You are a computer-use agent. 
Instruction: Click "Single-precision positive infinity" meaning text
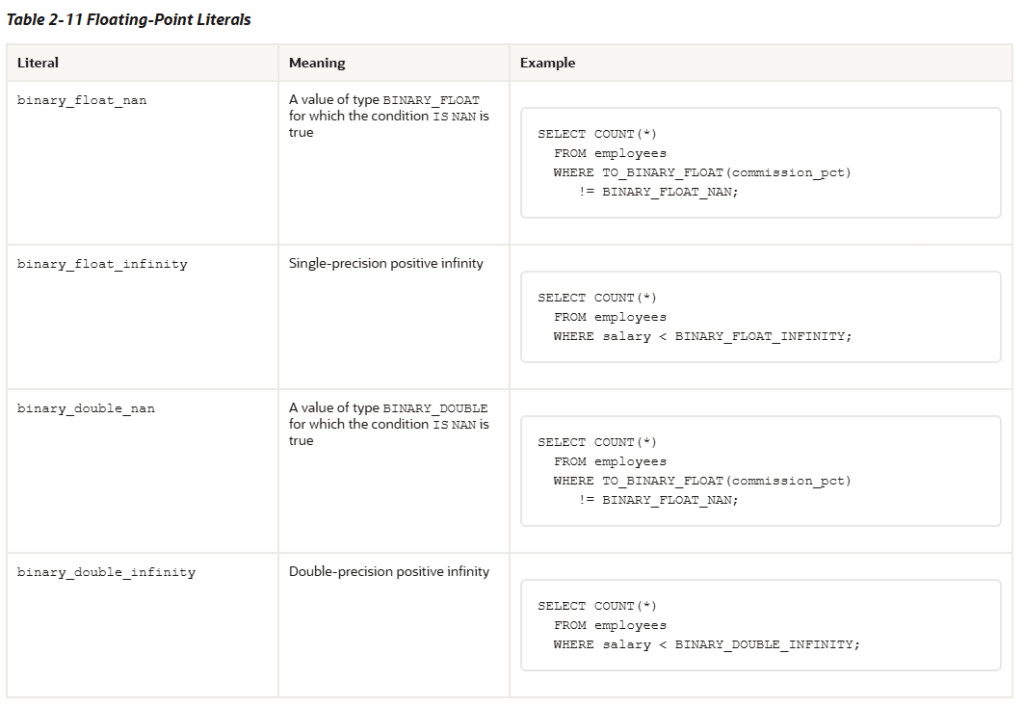[386, 264]
